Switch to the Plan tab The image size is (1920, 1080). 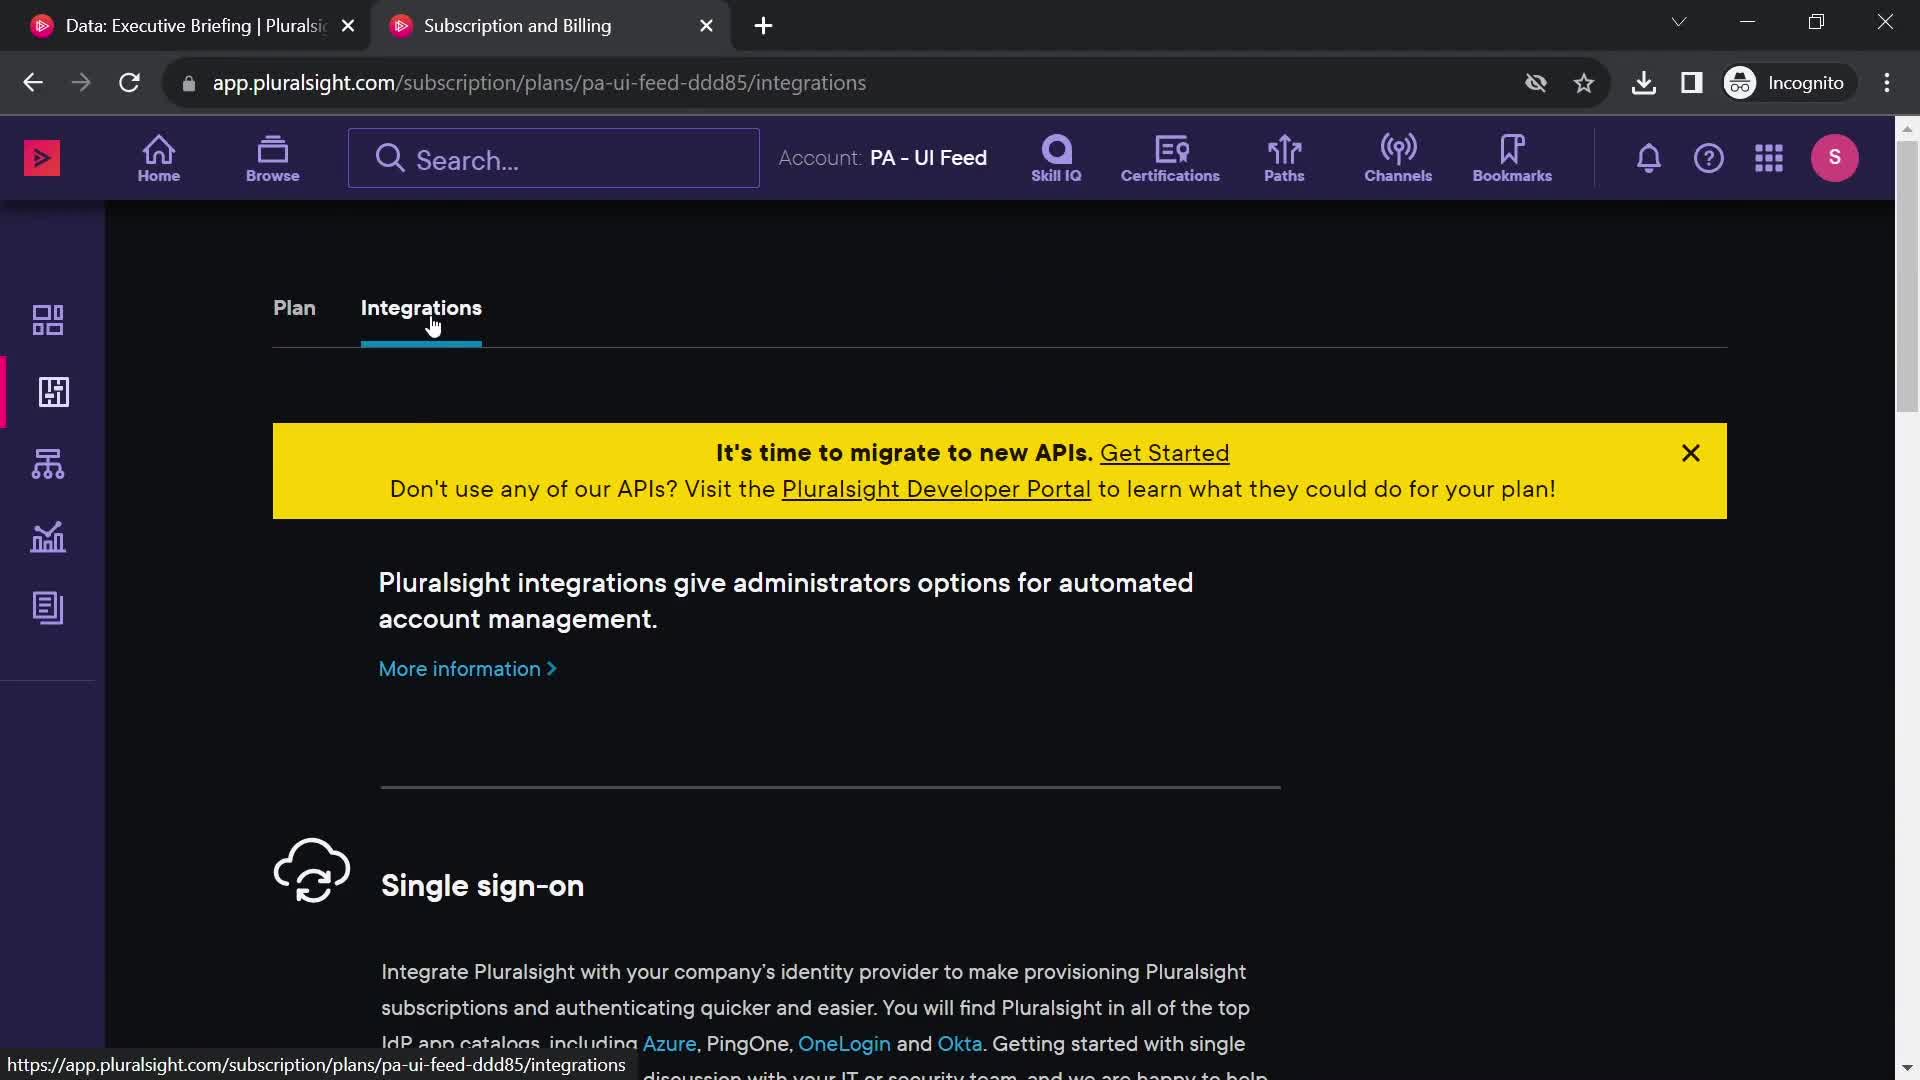coord(294,307)
